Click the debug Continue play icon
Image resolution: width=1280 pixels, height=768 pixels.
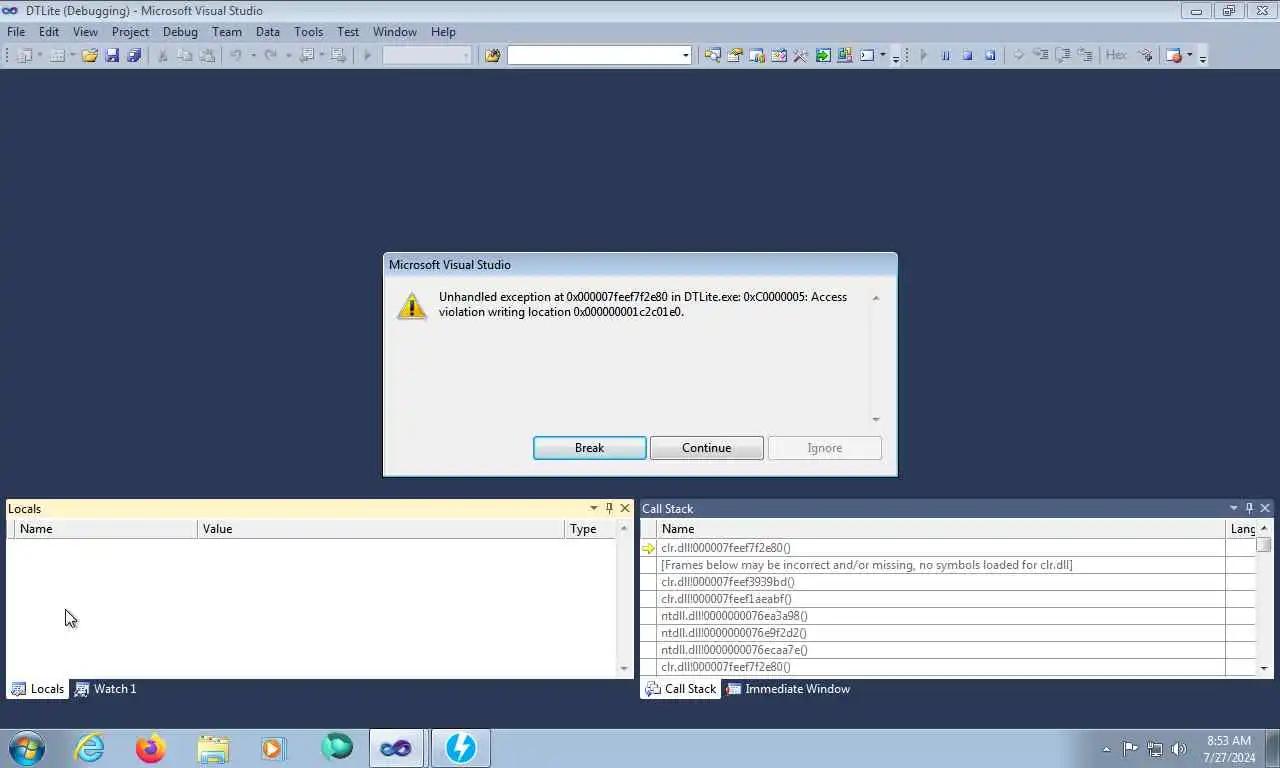[923, 55]
